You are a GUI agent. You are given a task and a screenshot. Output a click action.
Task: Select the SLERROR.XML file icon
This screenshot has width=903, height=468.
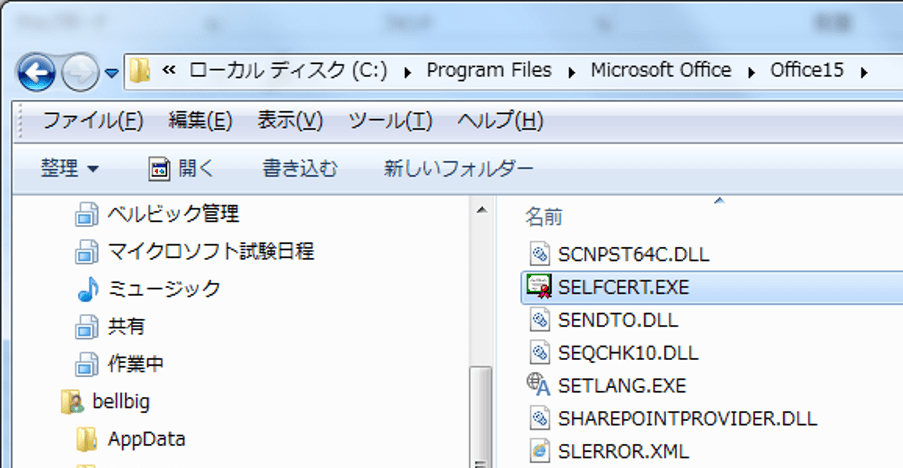(x=540, y=449)
